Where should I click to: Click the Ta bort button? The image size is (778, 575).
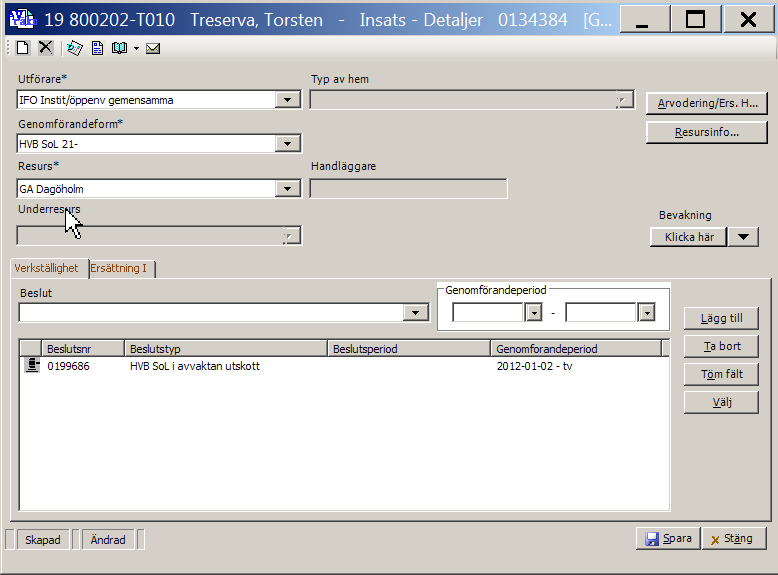point(721,346)
